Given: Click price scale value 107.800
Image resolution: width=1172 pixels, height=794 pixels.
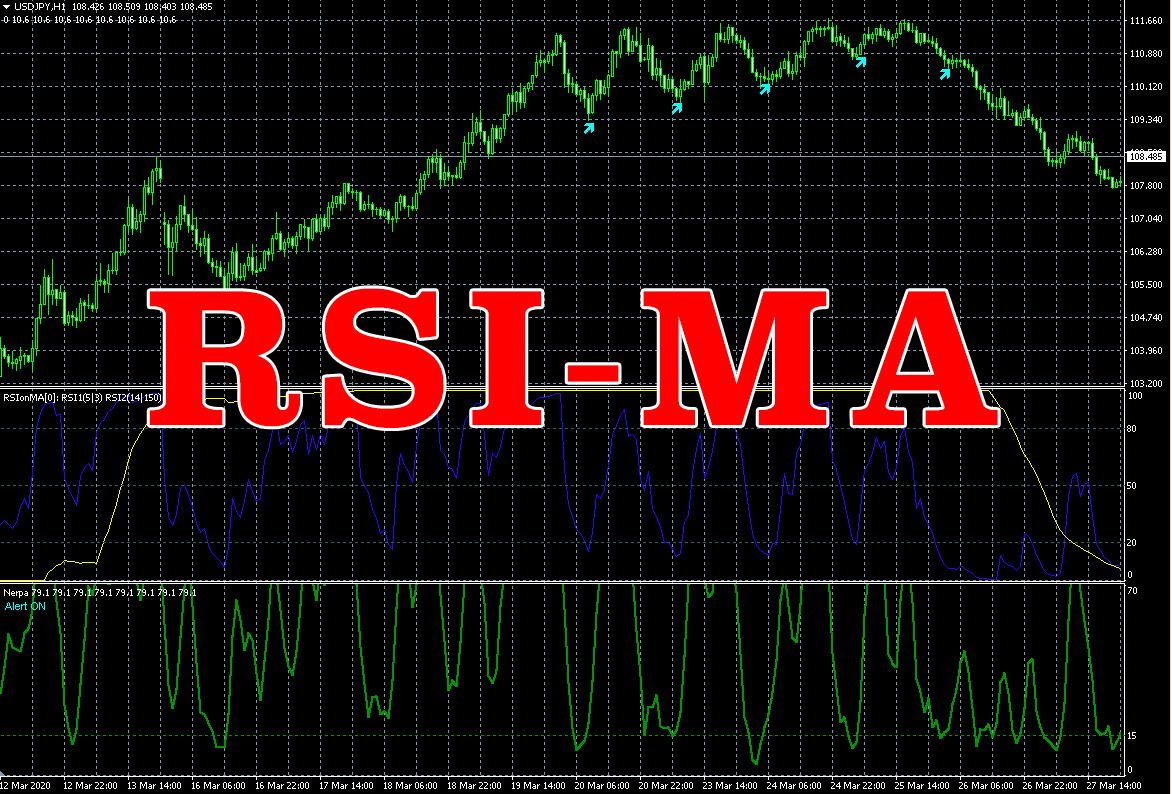Looking at the screenshot, I should point(1146,185).
